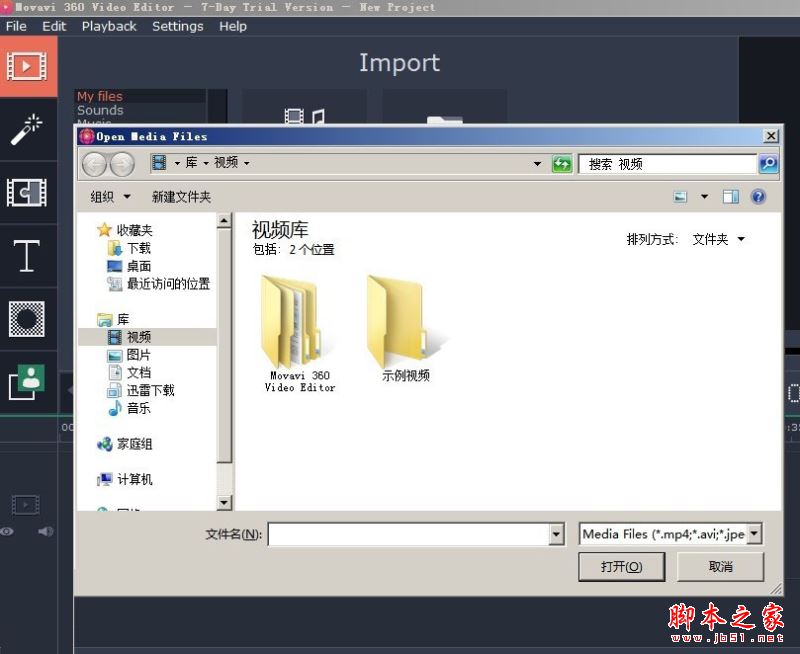The height and width of the screenshot is (654, 800).
Task: Mute the video track speaker icon
Action: pyautogui.click(x=45, y=532)
